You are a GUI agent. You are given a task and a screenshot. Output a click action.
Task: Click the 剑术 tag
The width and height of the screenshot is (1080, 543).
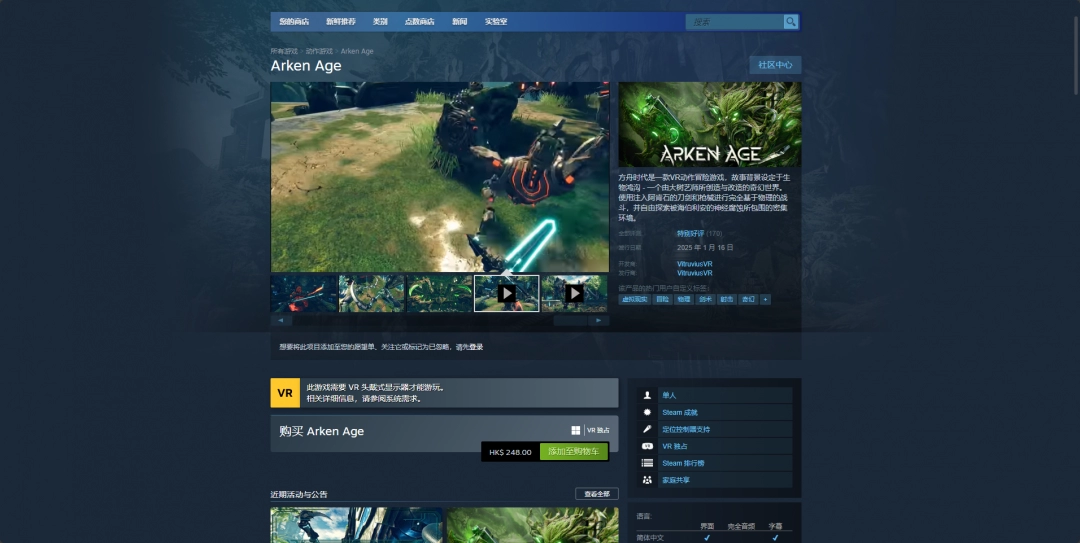pyautogui.click(x=705, y=299)
